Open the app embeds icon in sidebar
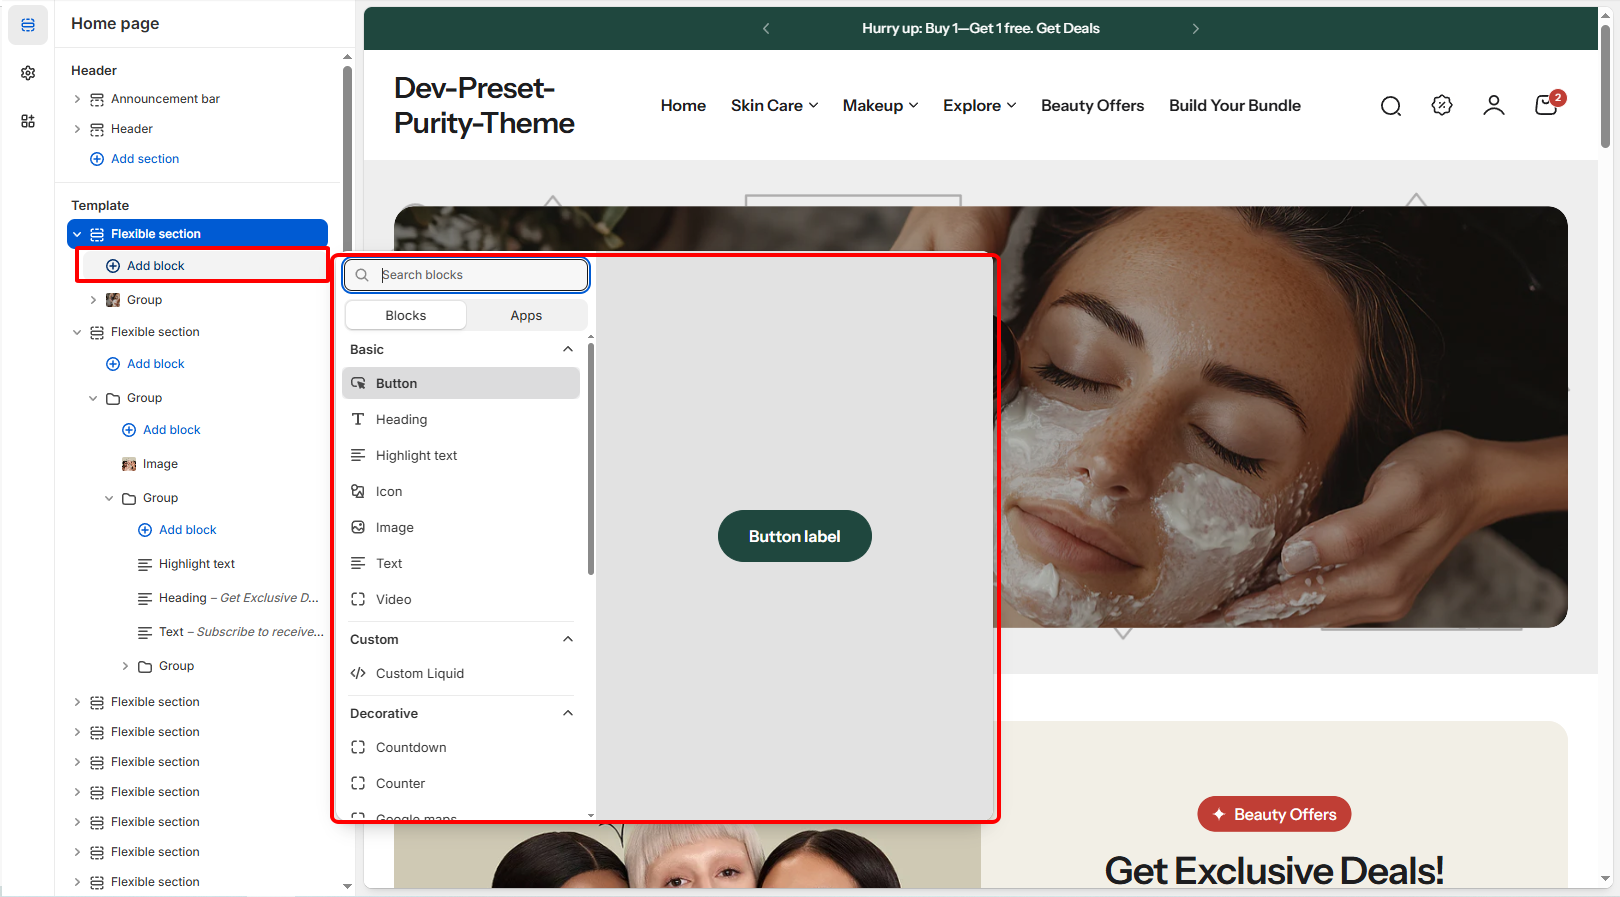 tap(28, 121)
